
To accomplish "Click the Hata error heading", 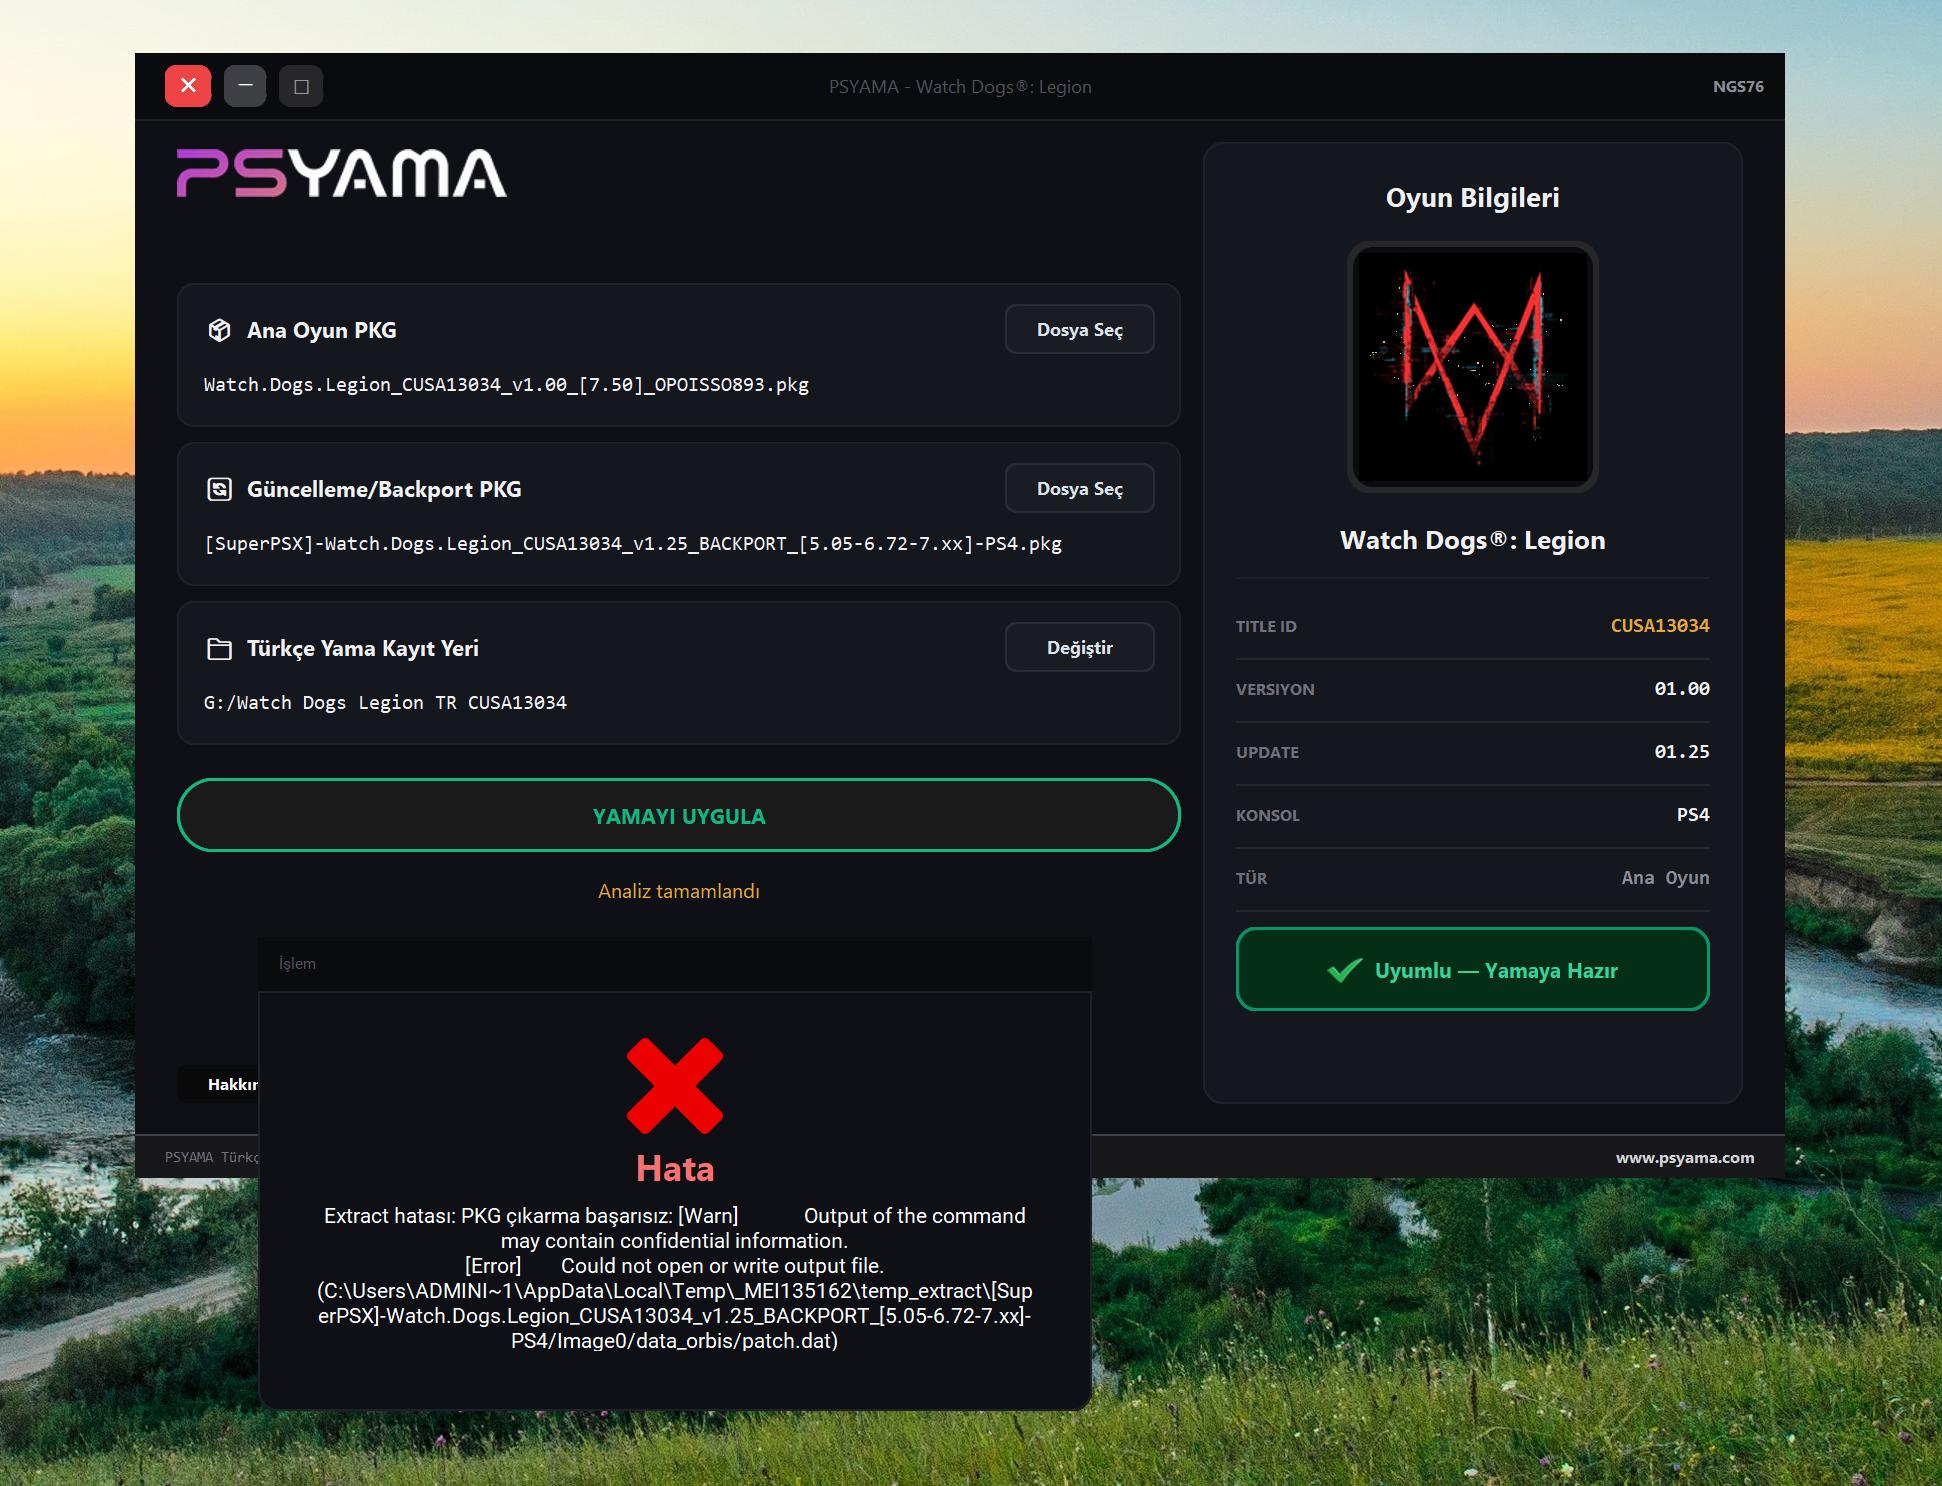I will pyautogui.click(x=675, y=1169).
